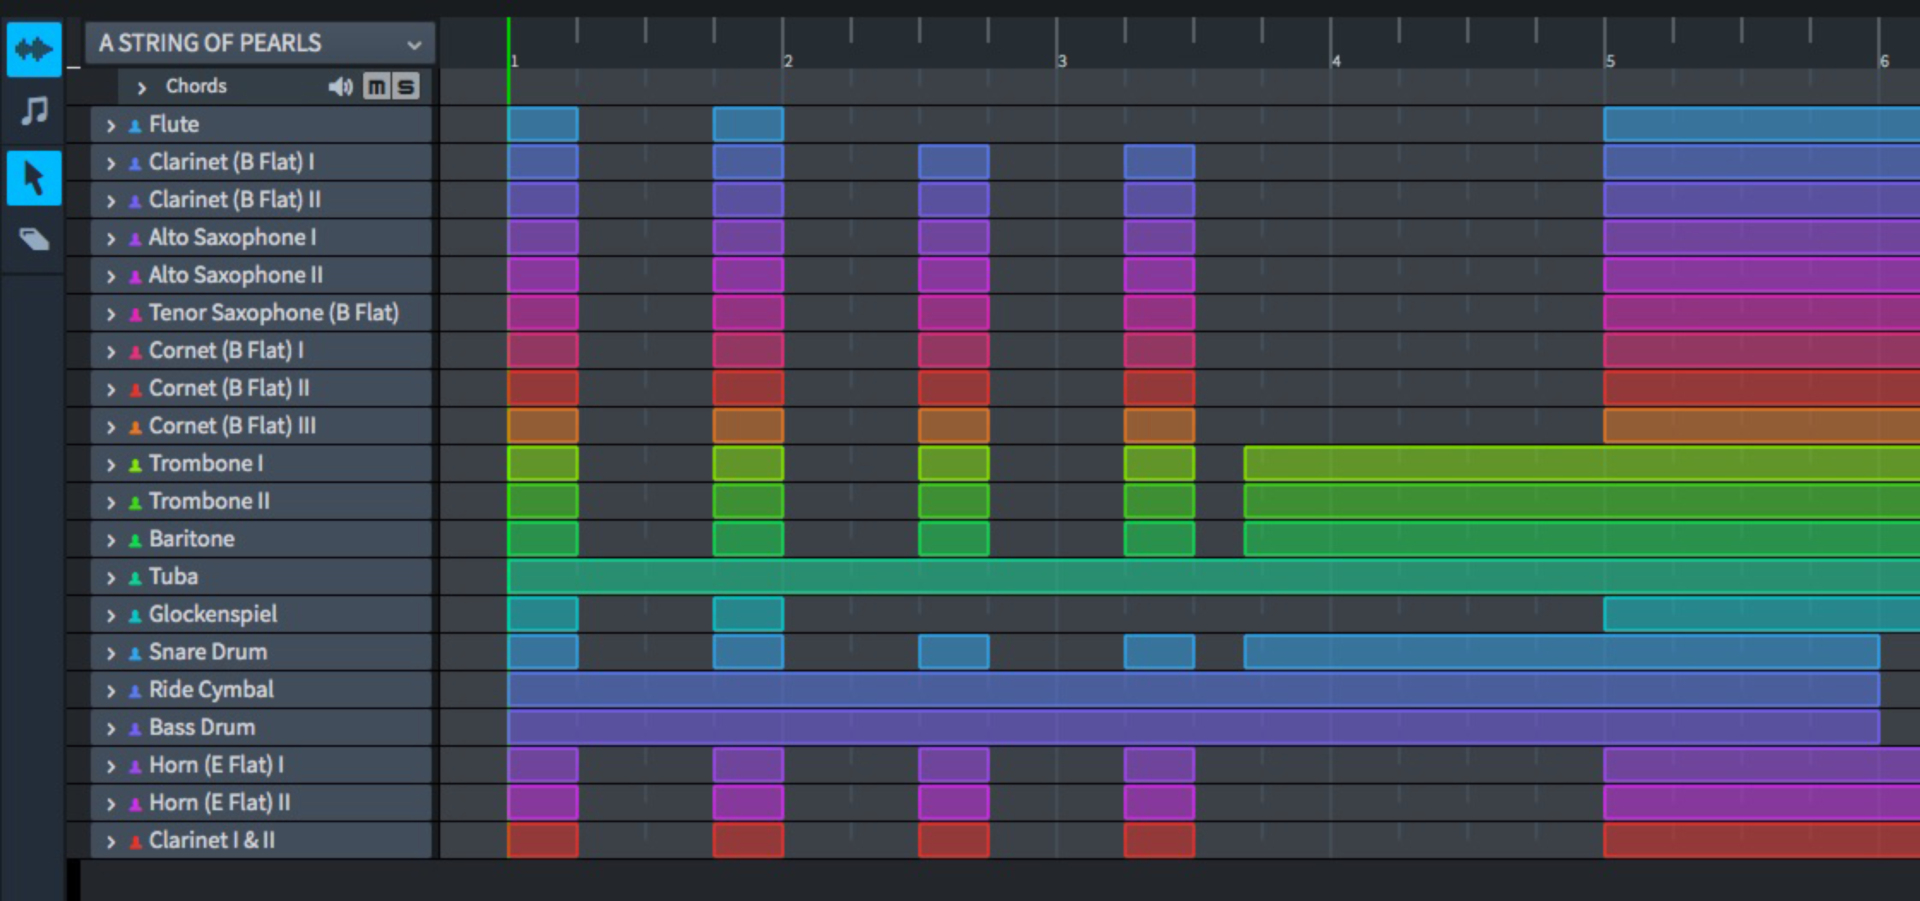Select the Baritone long green region
The height and width of the screenshot is (901, 1920).
[1581, 539]
